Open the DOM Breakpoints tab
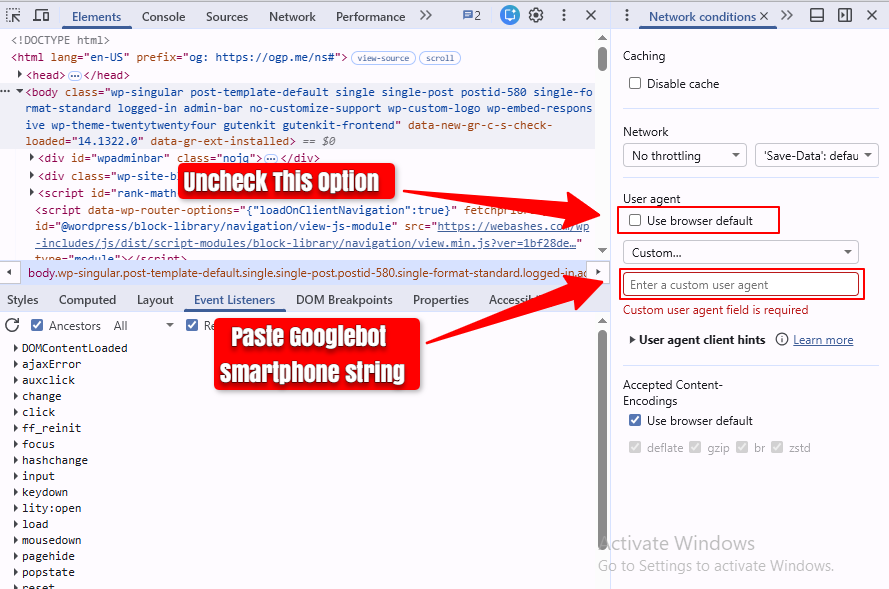 344,300
